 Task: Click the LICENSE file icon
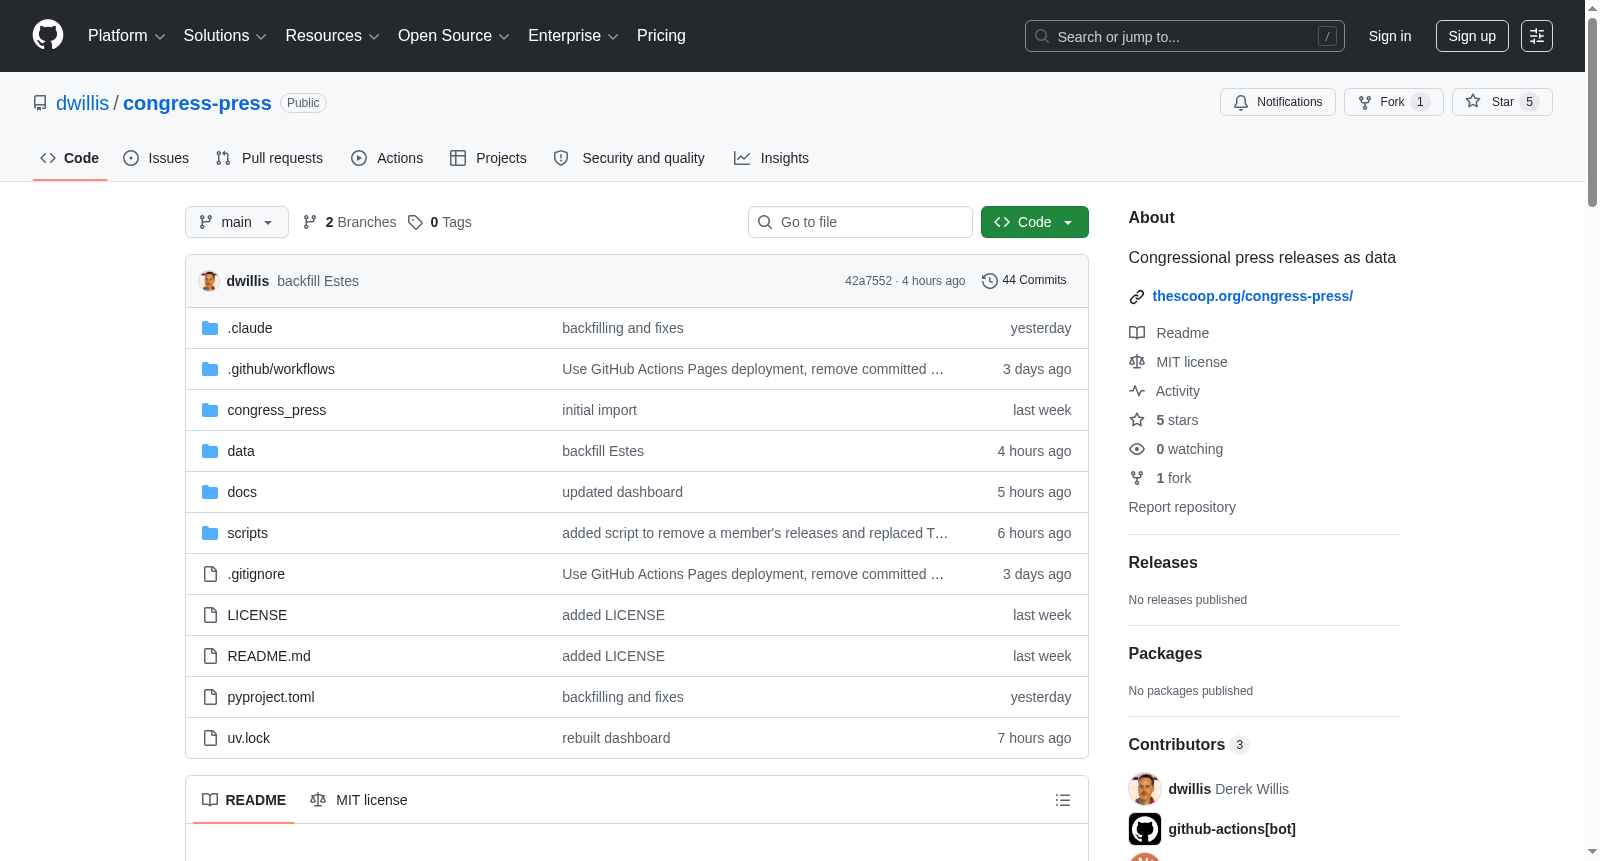(210, 615)
